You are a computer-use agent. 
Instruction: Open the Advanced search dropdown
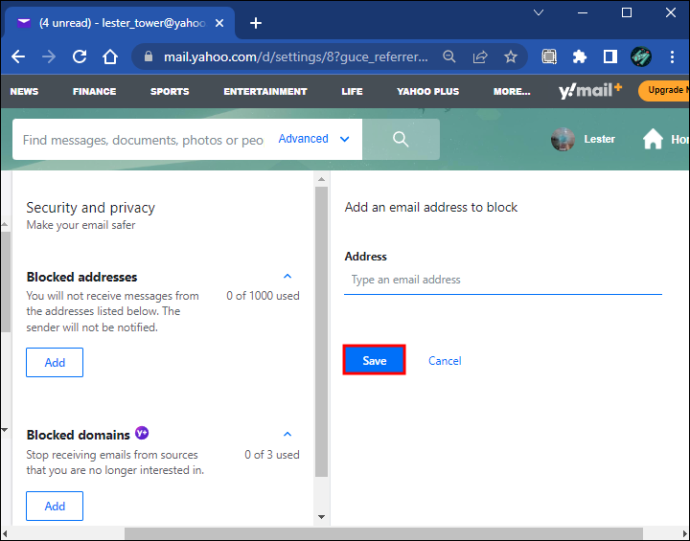pyautogui.click(x=314, y=139)
